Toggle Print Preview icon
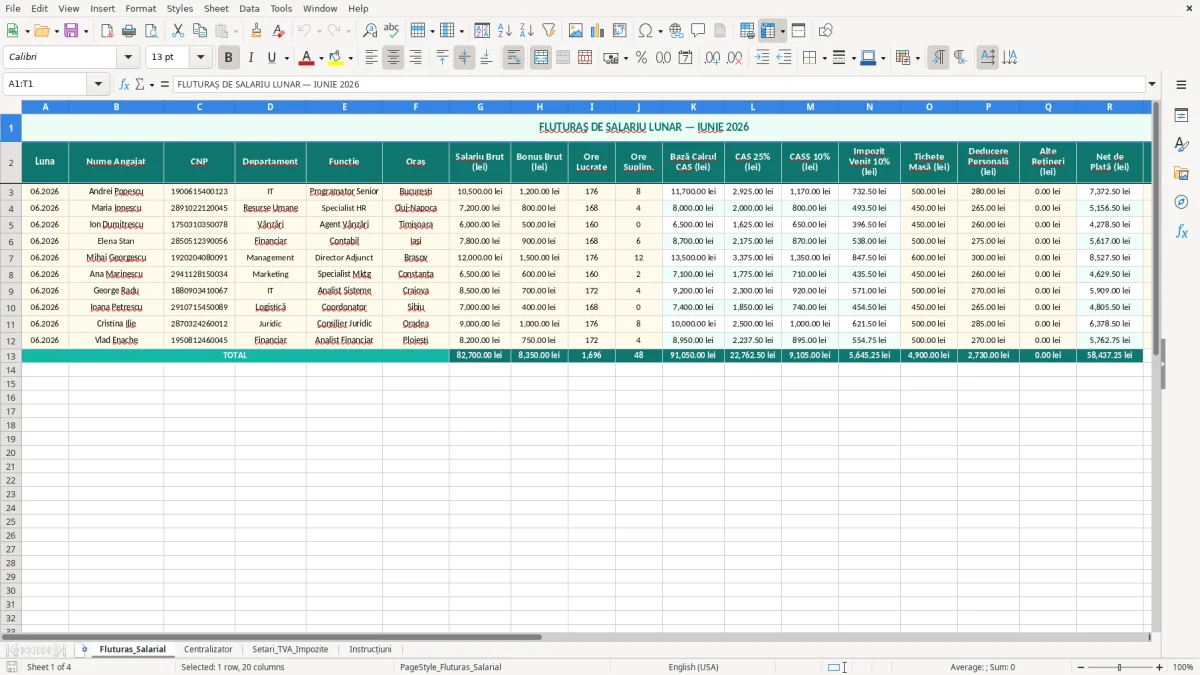 pos(151,31)
